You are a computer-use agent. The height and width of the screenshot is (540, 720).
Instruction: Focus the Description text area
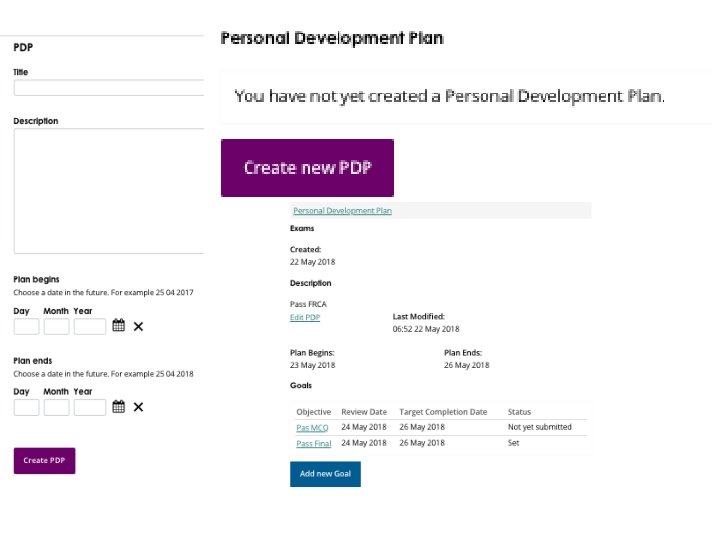coord(109,191)
